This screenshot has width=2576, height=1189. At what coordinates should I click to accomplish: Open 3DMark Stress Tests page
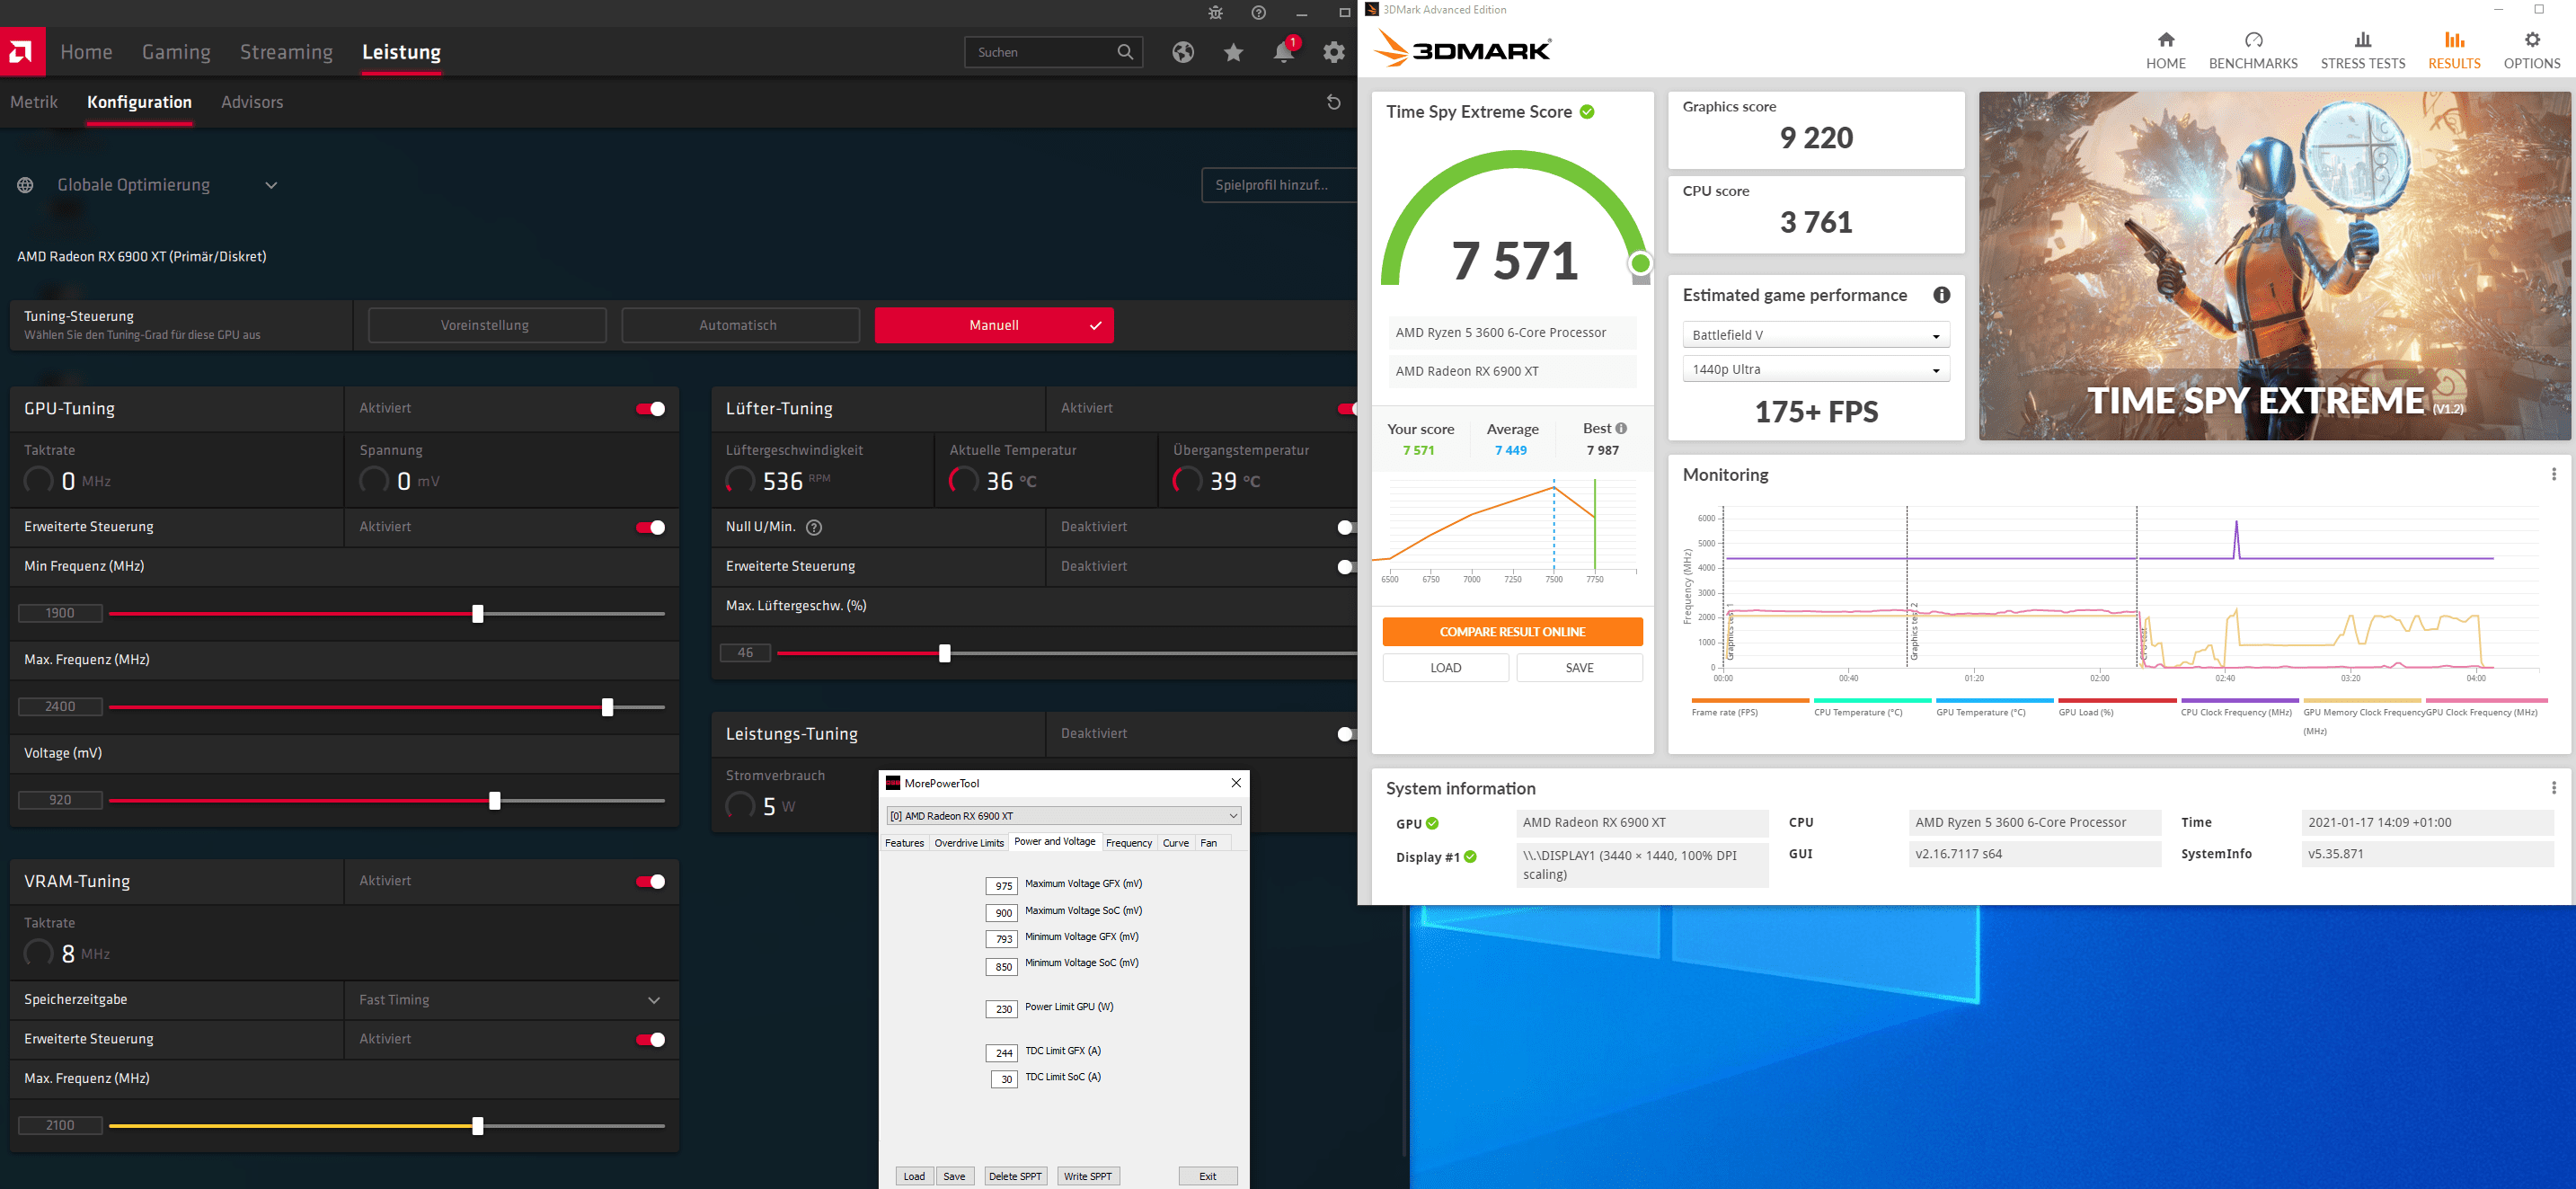[x=2362, y=50]
